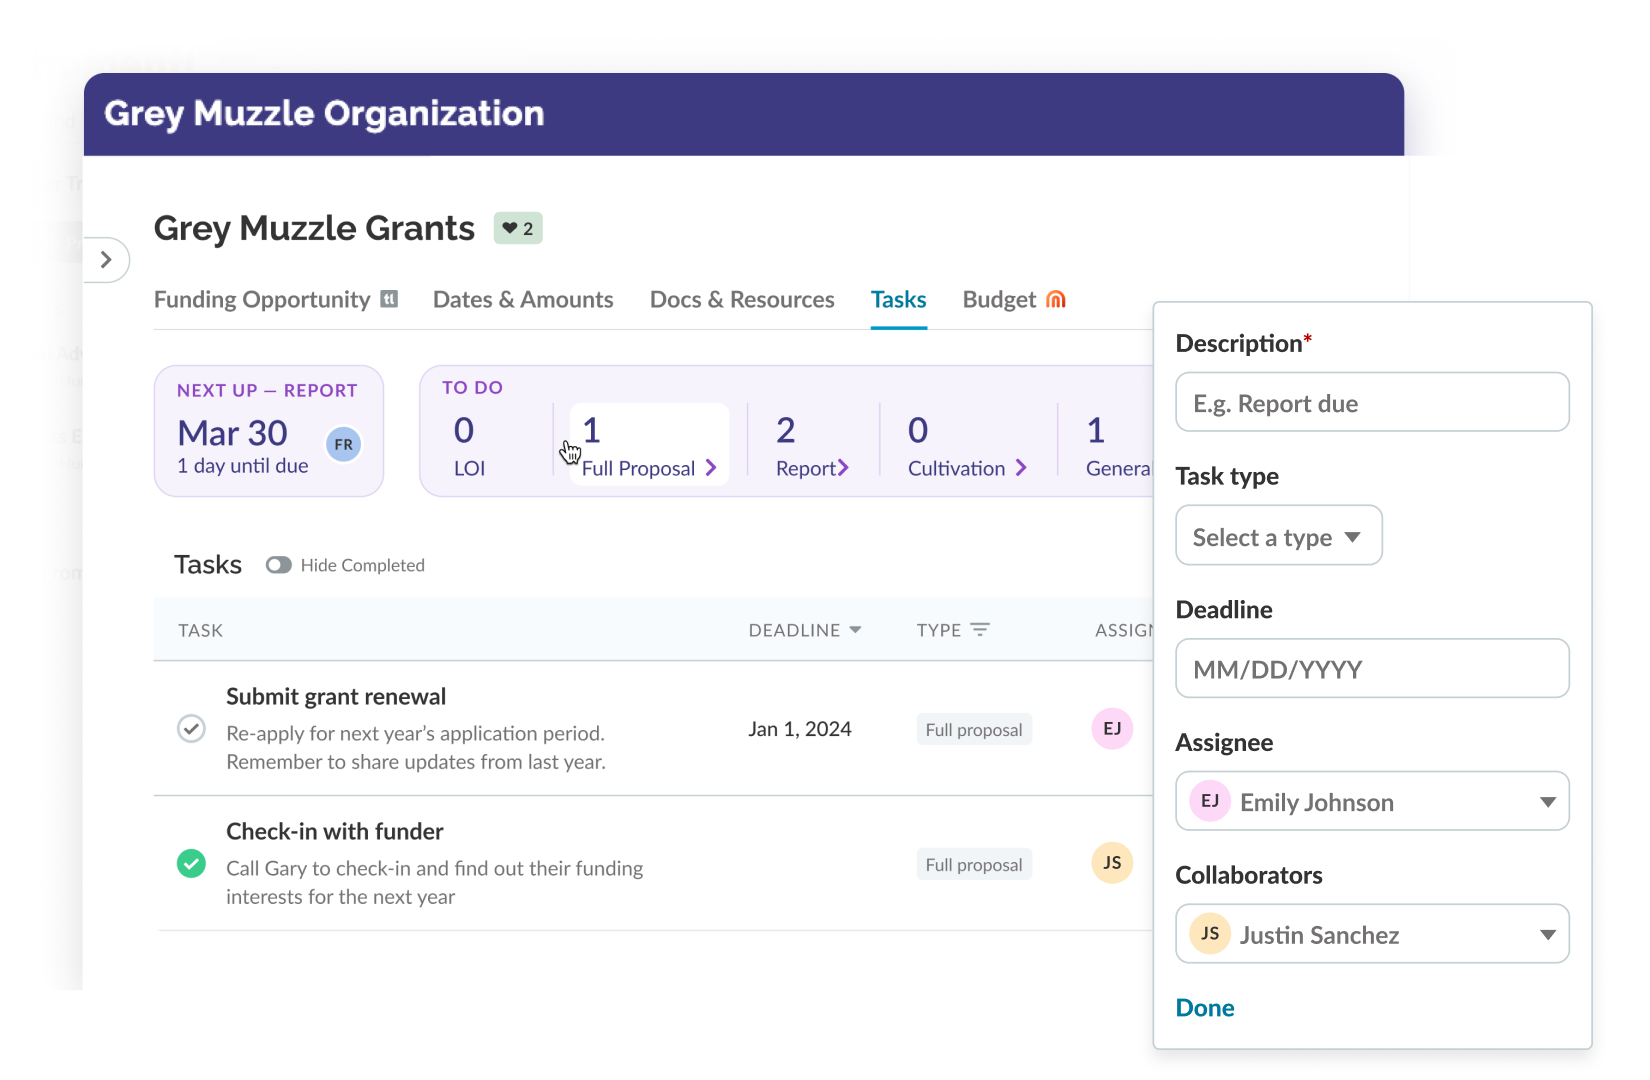Expand the sidebar with the chevron button
This screenshot has height=1080, width=1650.
click(106, 260)
